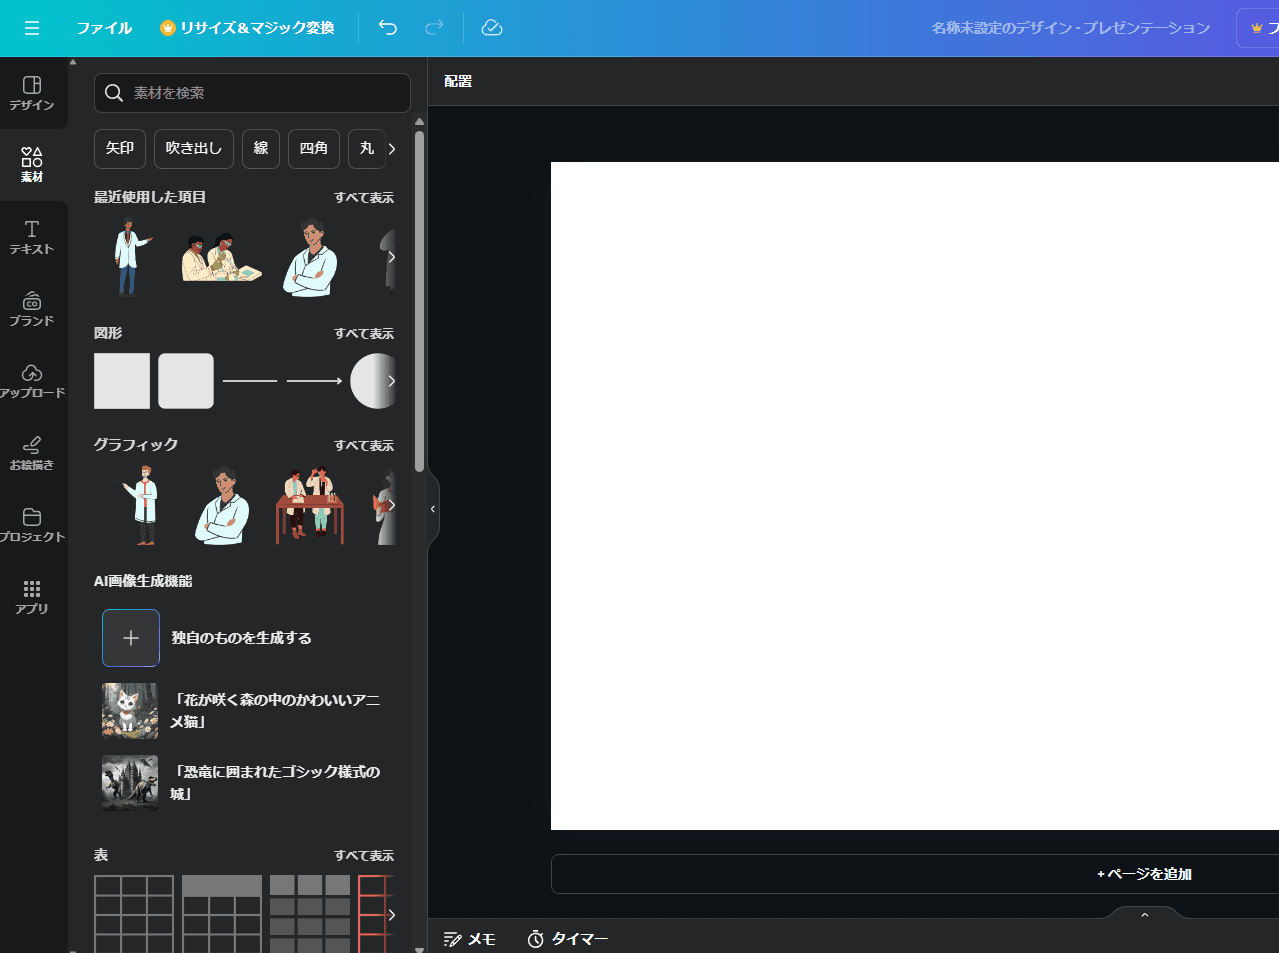Expand the page thumbnails with the up chevron
Image resolution: width=1279 pixels, height=953 pixels.
click(x=1145, y=915)
